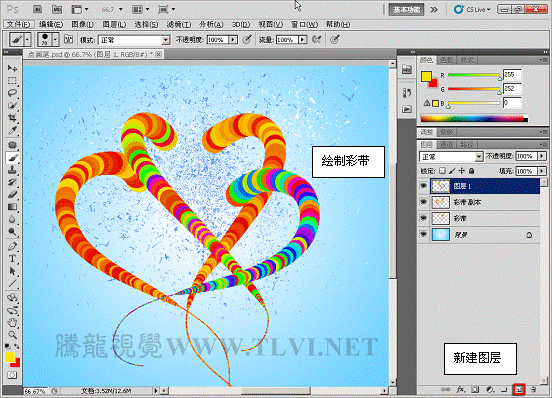Select the Rectangular Marquee tool

tap(12, 81)
